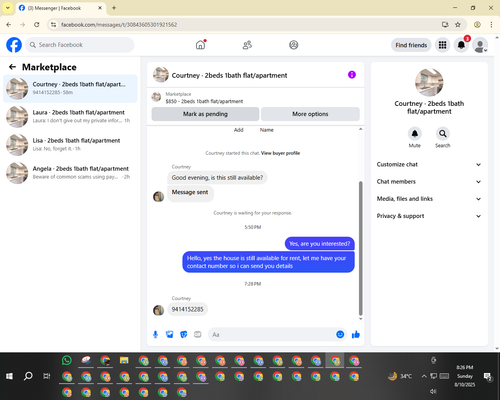
Task: Click 'Yes, are you interested?' message
Action: point(320,244)
